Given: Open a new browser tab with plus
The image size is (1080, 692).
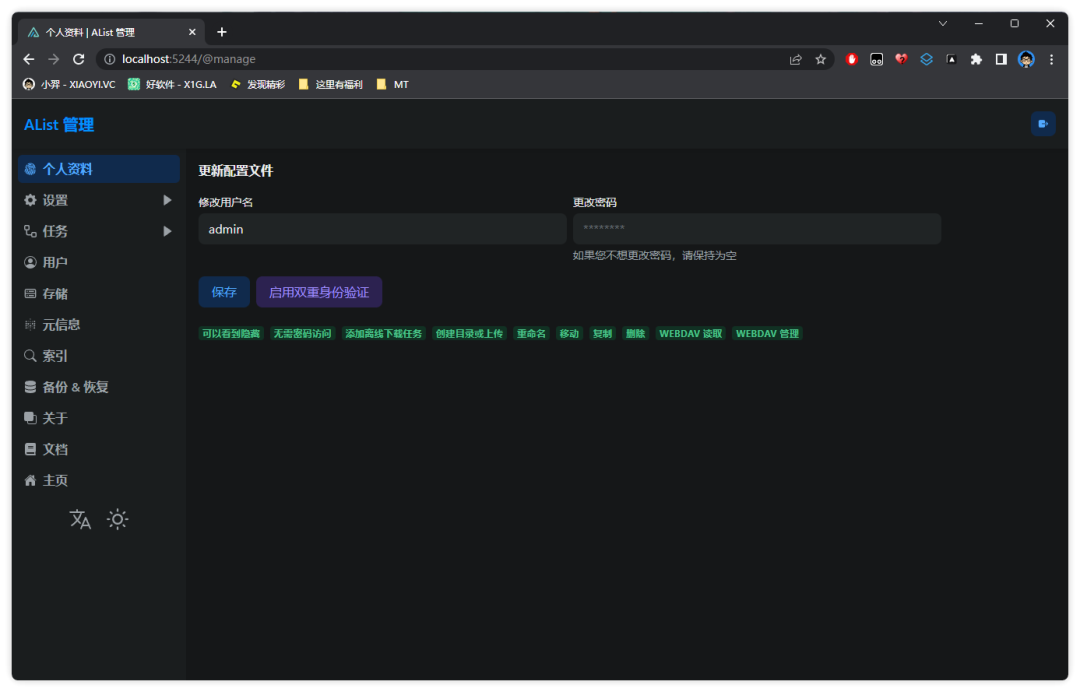Looking at the screenshot, I should point(222,32).
